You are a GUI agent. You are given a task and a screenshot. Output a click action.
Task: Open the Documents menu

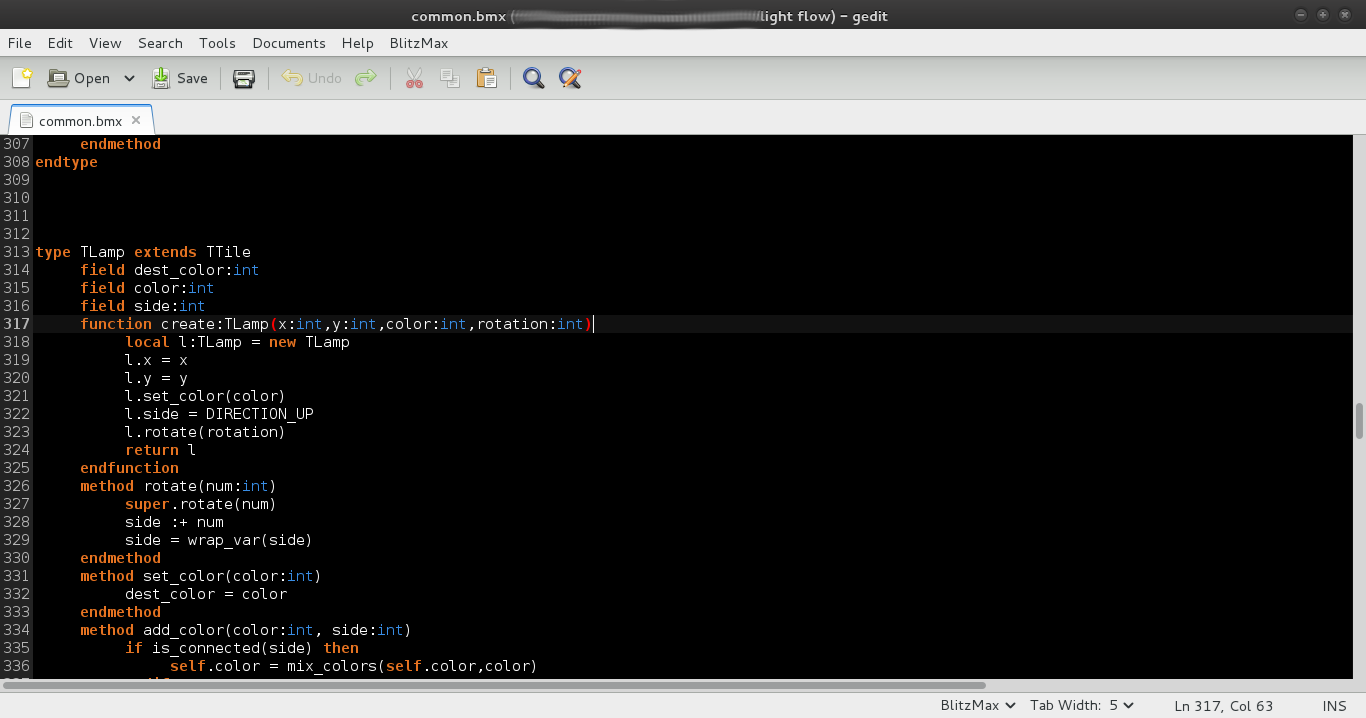coord(289,43)
